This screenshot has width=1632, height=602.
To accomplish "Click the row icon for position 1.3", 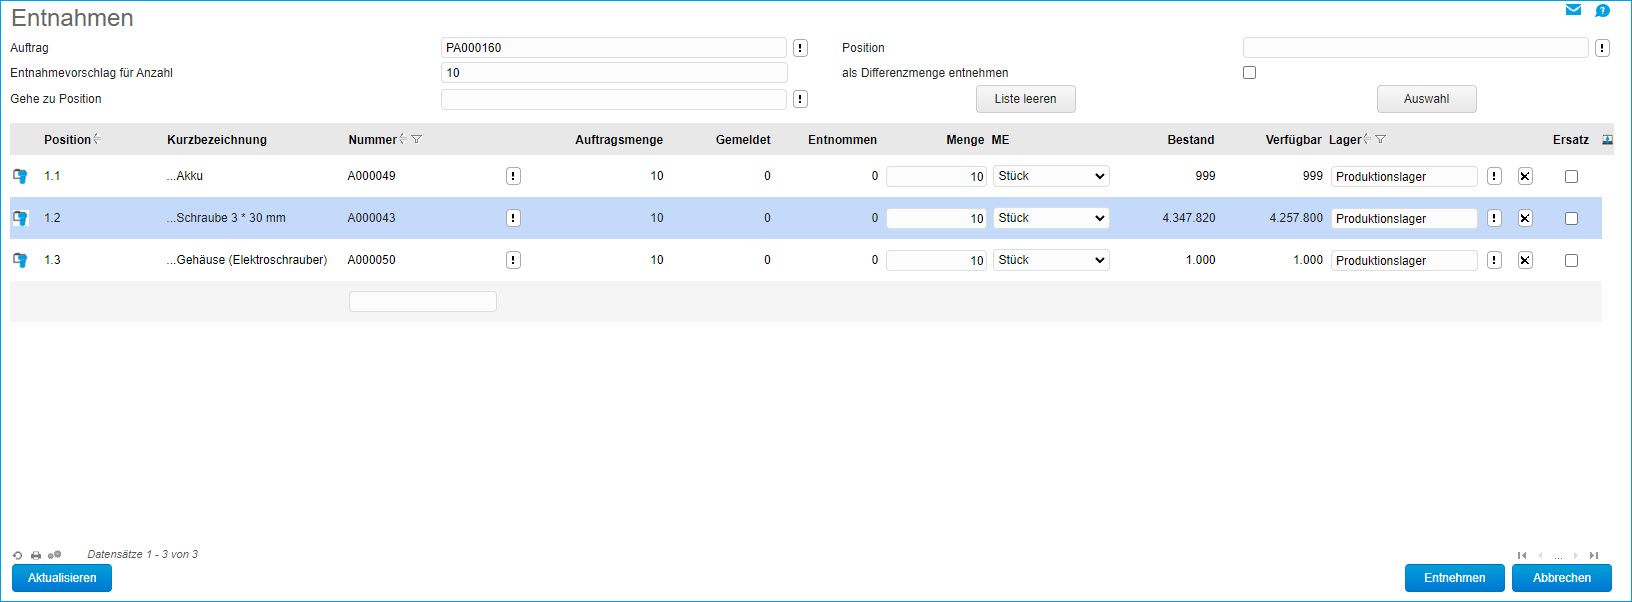I will pyautogui.click(x=20, y=260).
